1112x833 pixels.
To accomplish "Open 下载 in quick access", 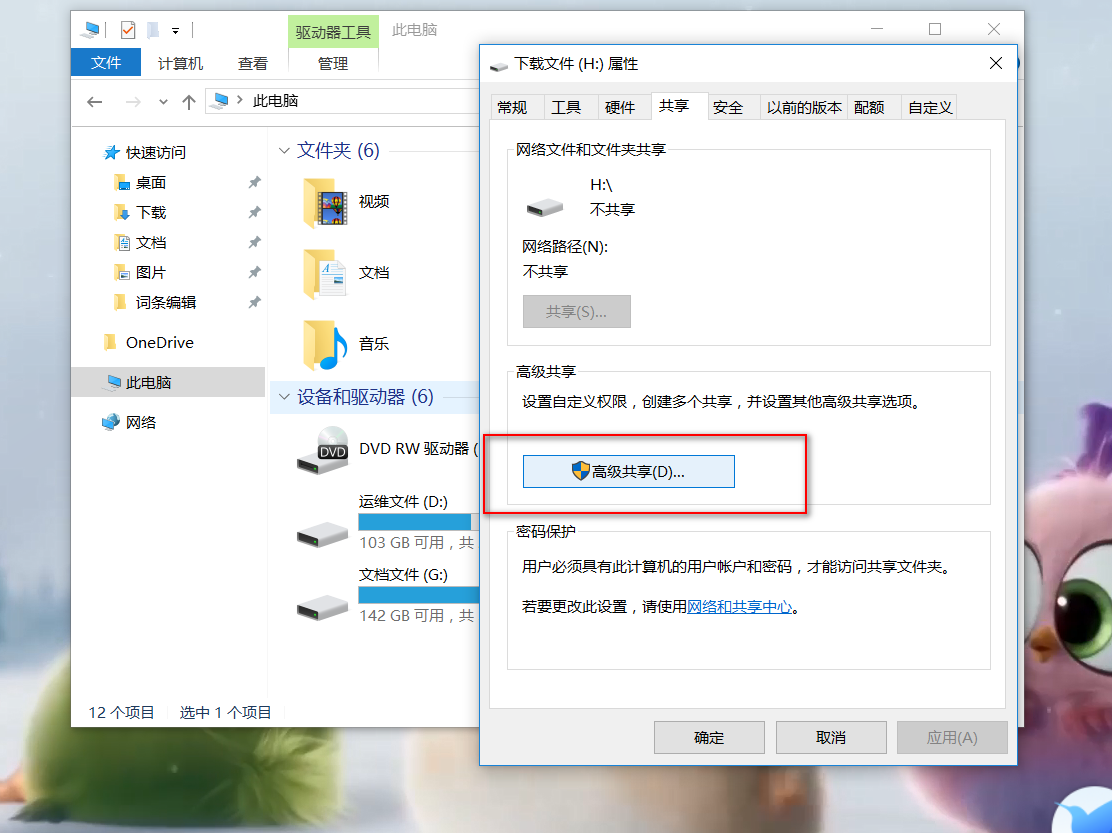I will 150,213.
